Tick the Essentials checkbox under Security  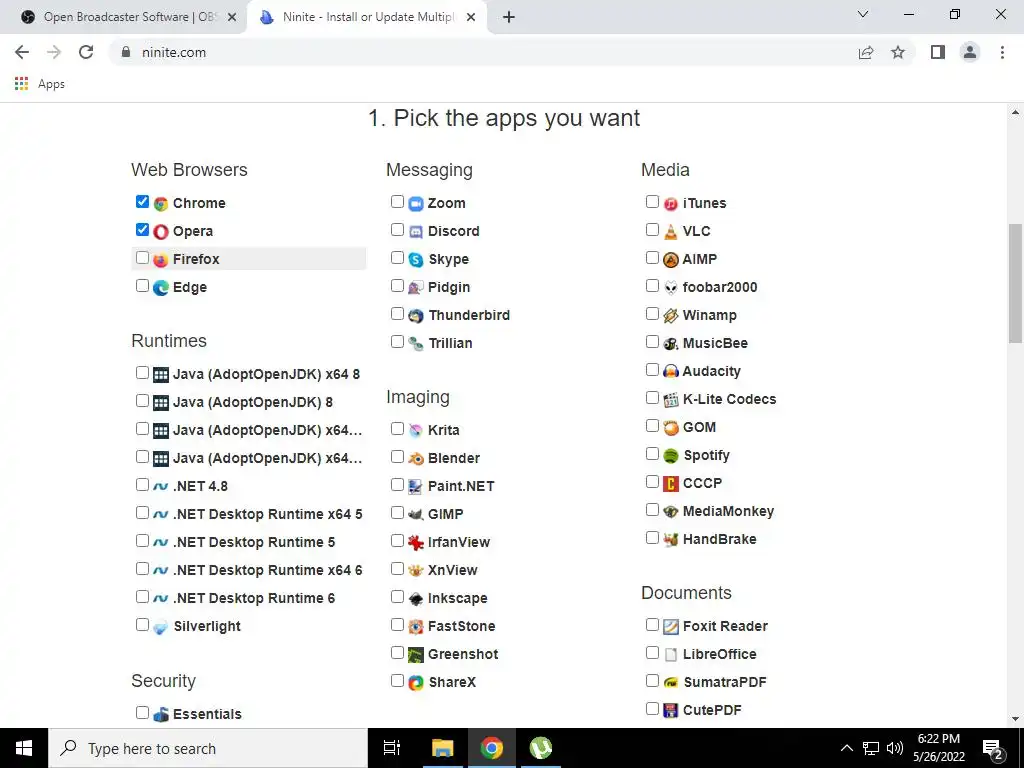tap(142, 712)
